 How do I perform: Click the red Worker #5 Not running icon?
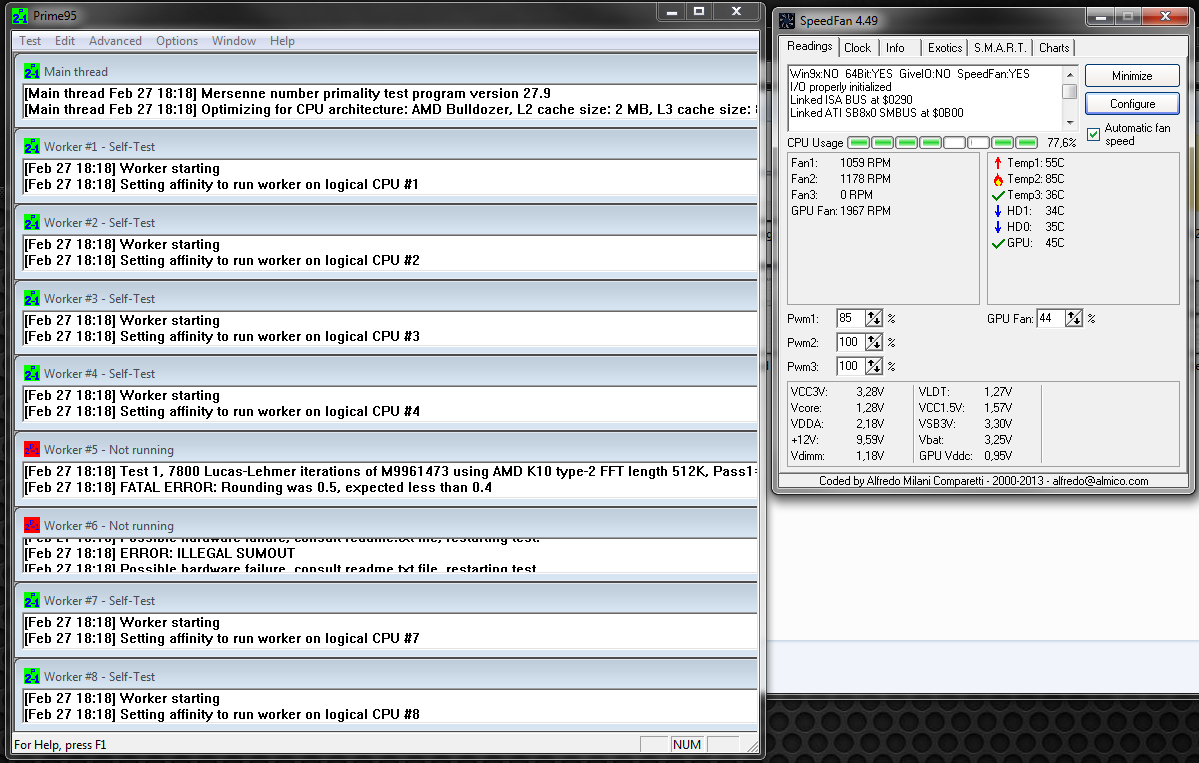click(x=31, y=450)
